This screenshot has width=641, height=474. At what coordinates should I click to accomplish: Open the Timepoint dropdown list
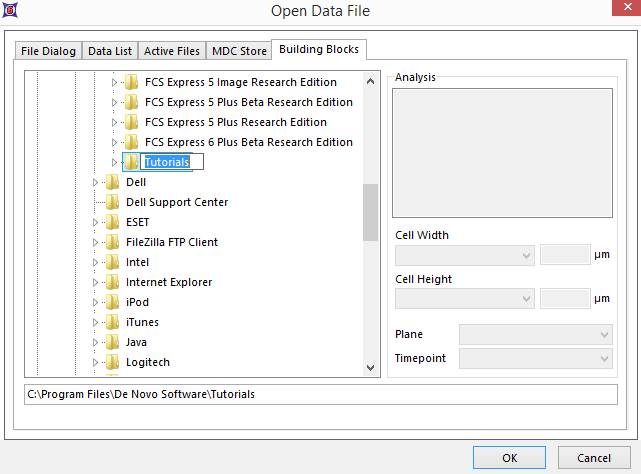point(535,358)
